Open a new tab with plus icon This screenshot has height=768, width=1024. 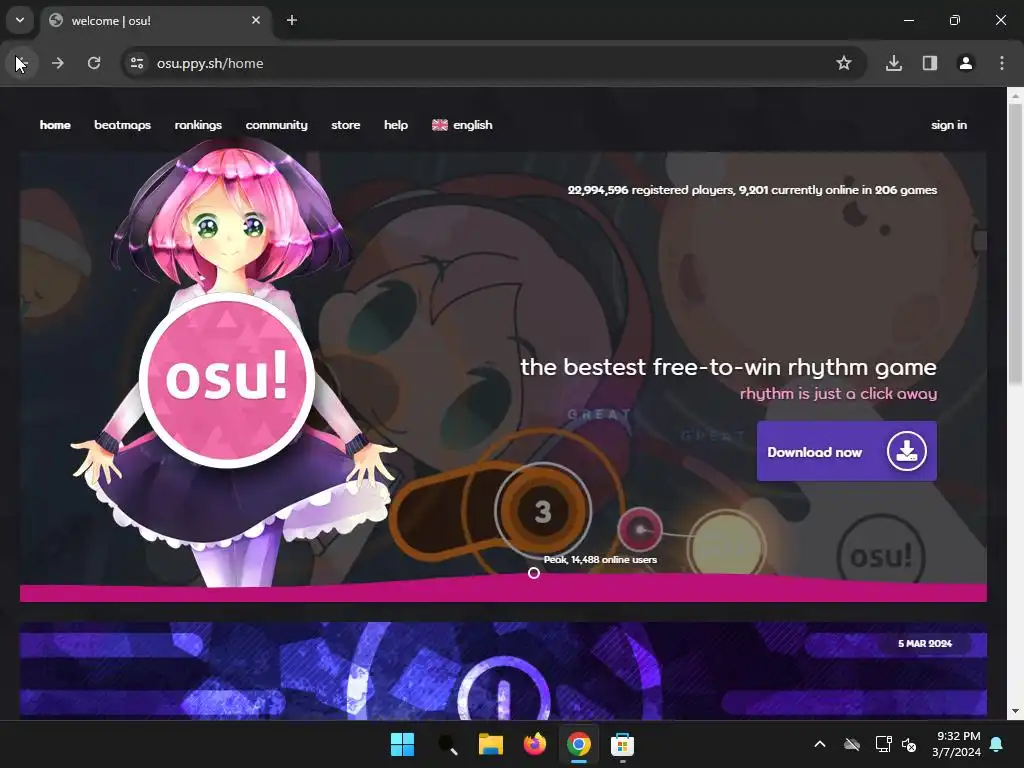tap(292, 20)
